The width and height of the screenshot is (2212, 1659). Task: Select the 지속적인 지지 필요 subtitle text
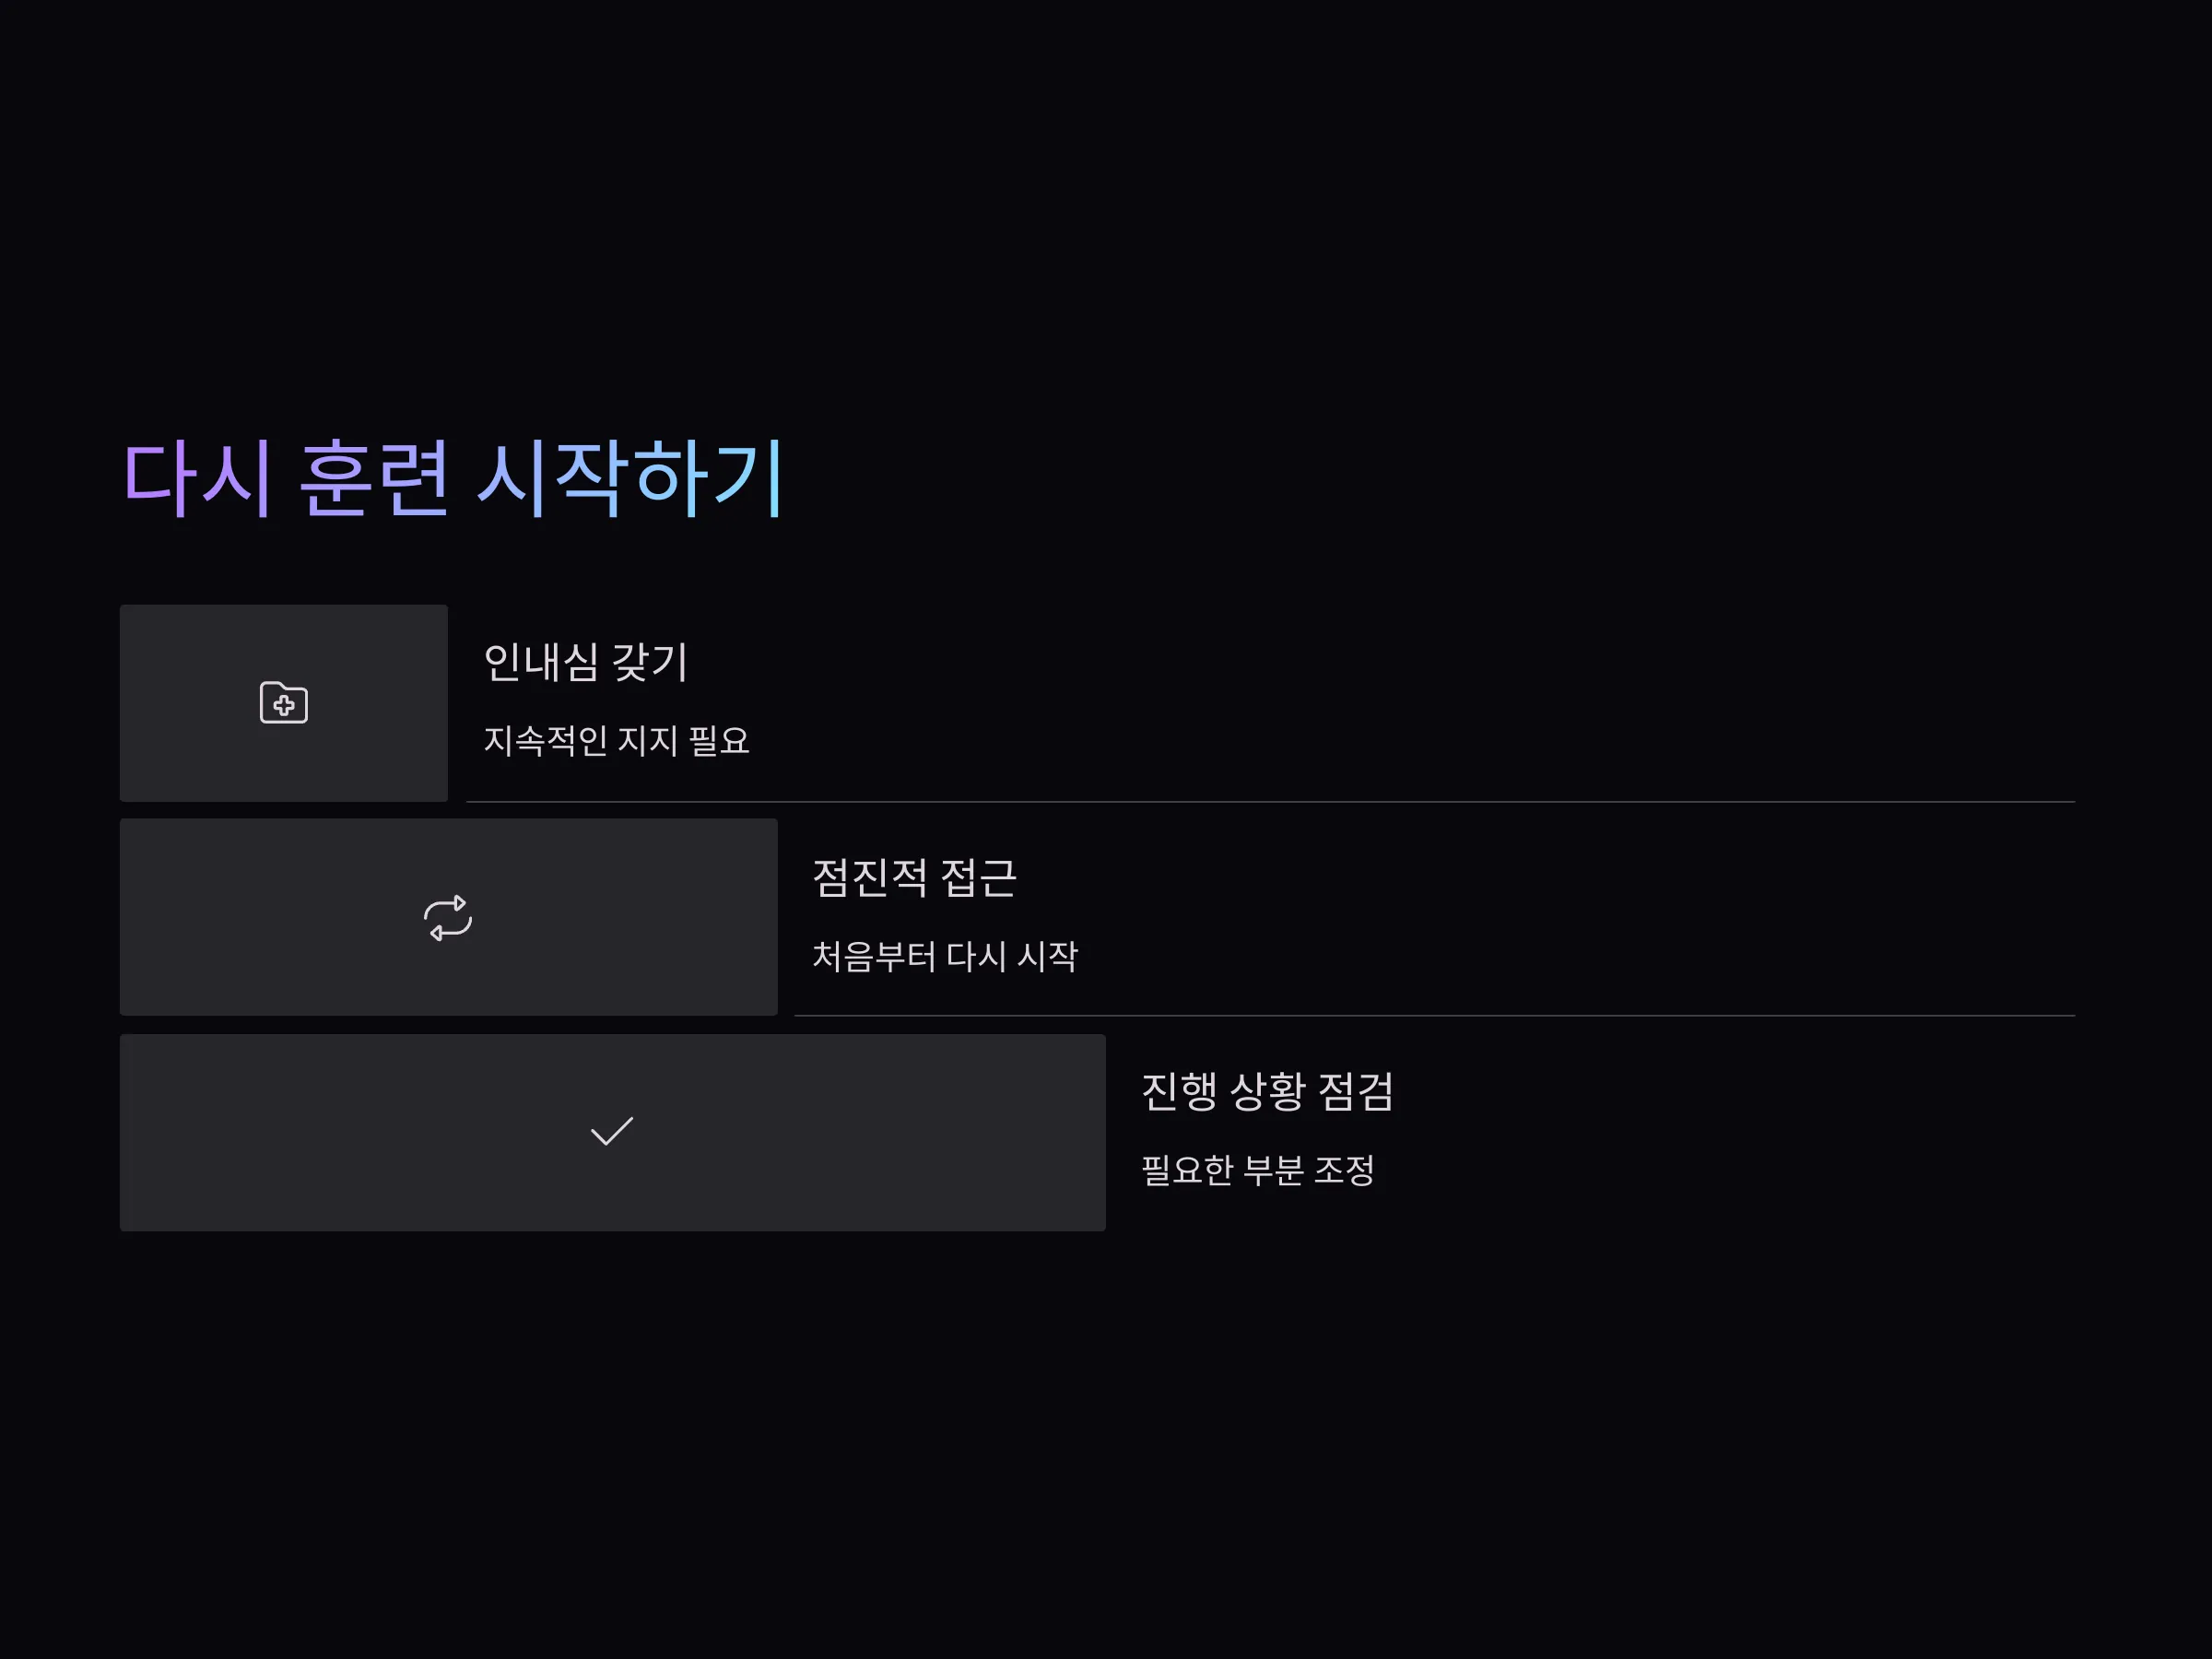coord(616,740)
